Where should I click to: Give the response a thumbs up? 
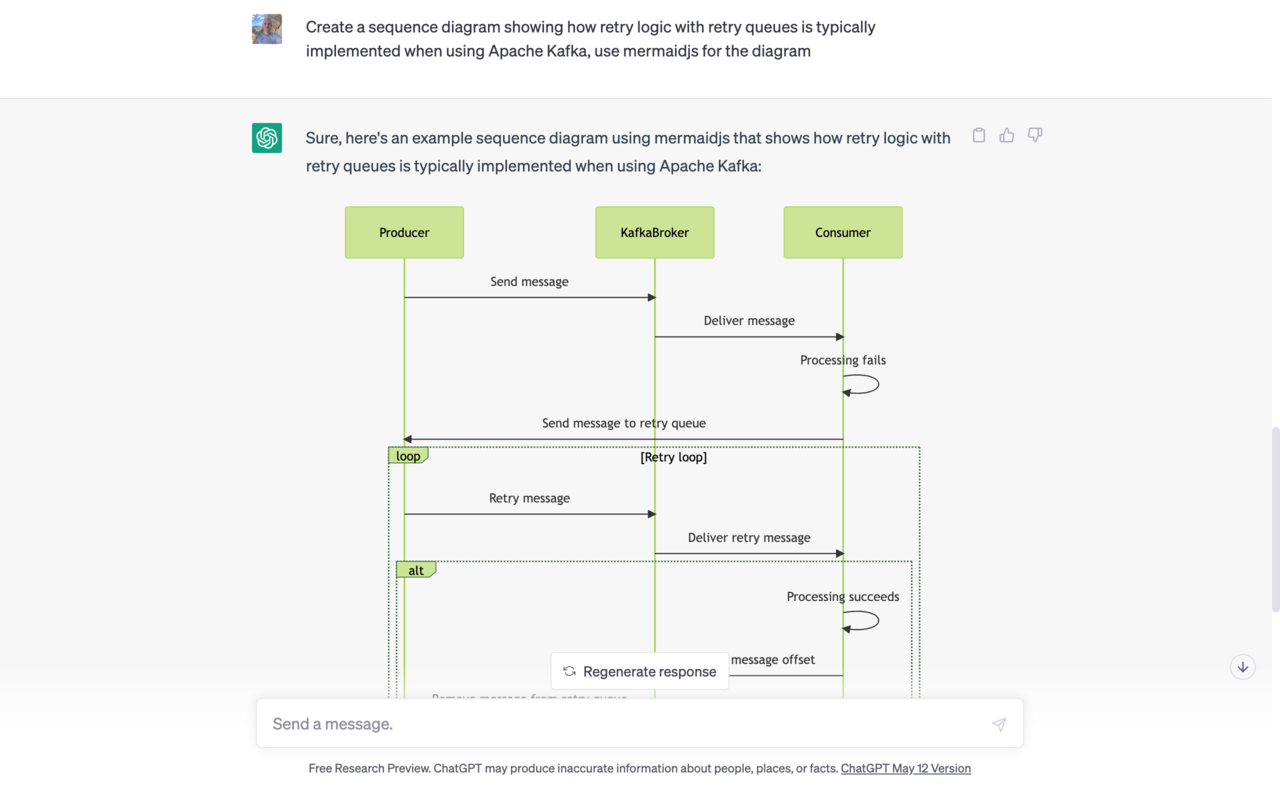click(1006, 135)
